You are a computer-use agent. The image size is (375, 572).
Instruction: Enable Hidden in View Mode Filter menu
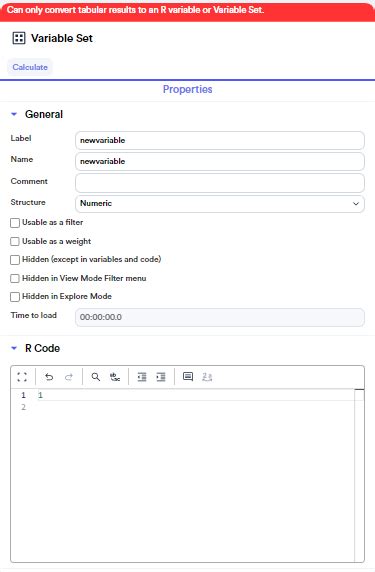(x=15, y=278)
